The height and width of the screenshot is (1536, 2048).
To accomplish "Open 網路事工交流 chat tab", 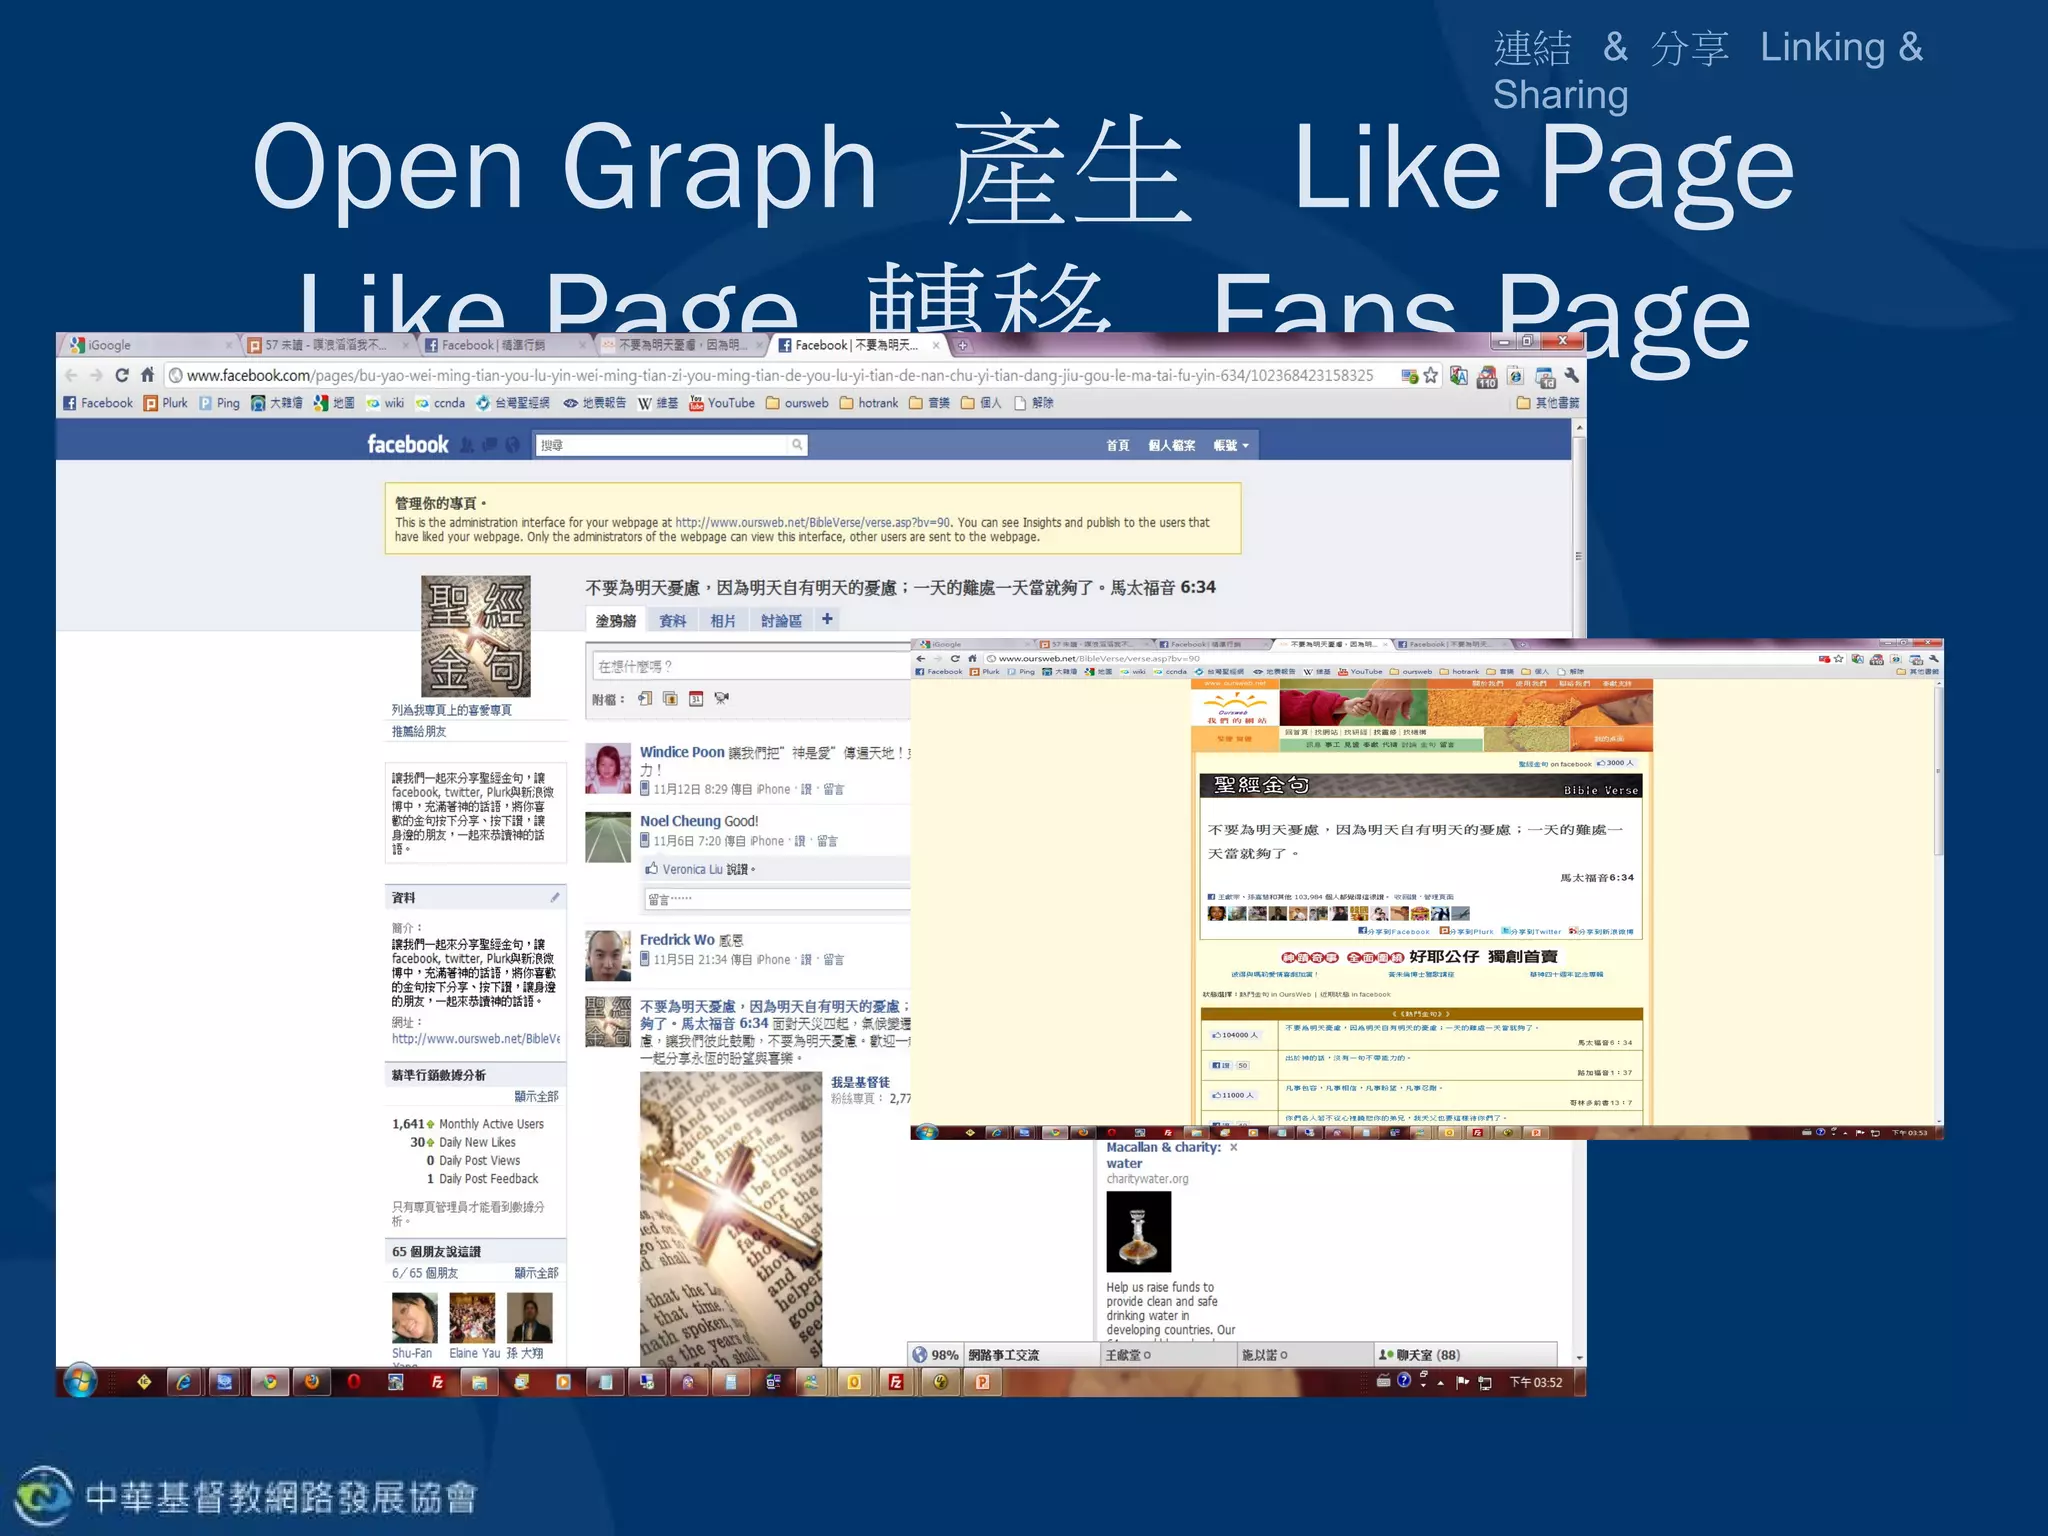I will [1033, 1355].
